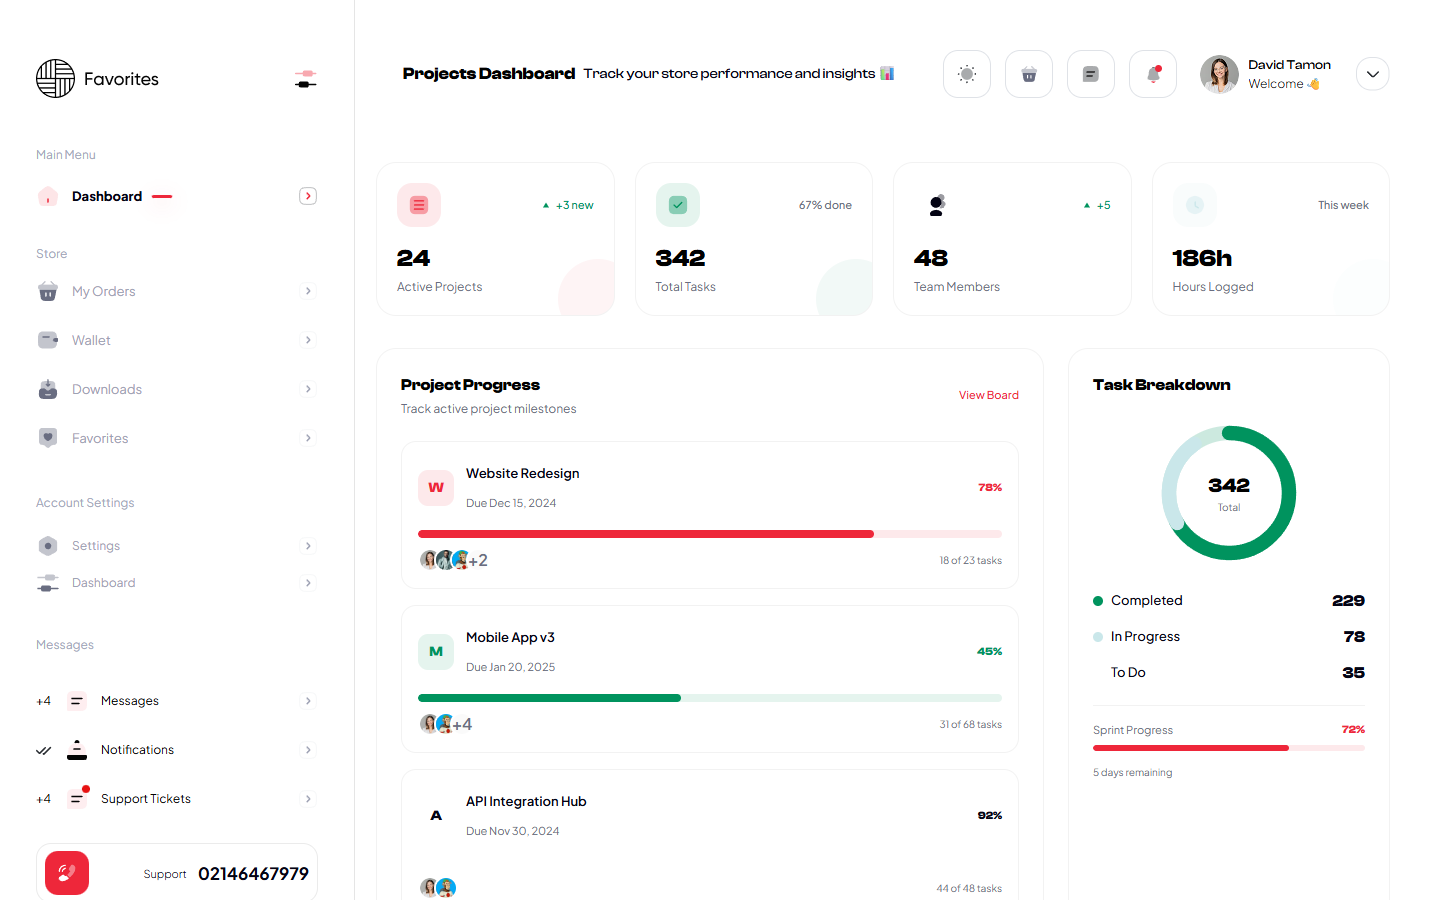
Task: Click the Team Members person icon
Action: 936,205
